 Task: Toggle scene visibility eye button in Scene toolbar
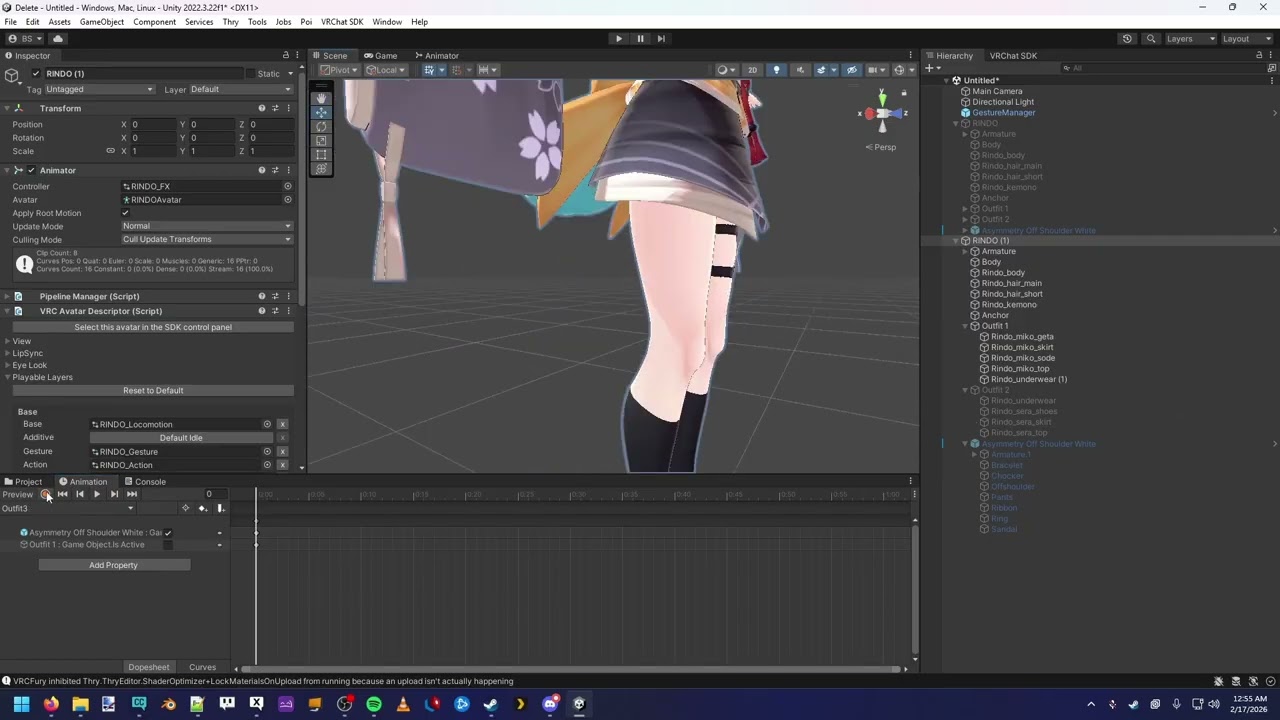[x=852, y=70]
